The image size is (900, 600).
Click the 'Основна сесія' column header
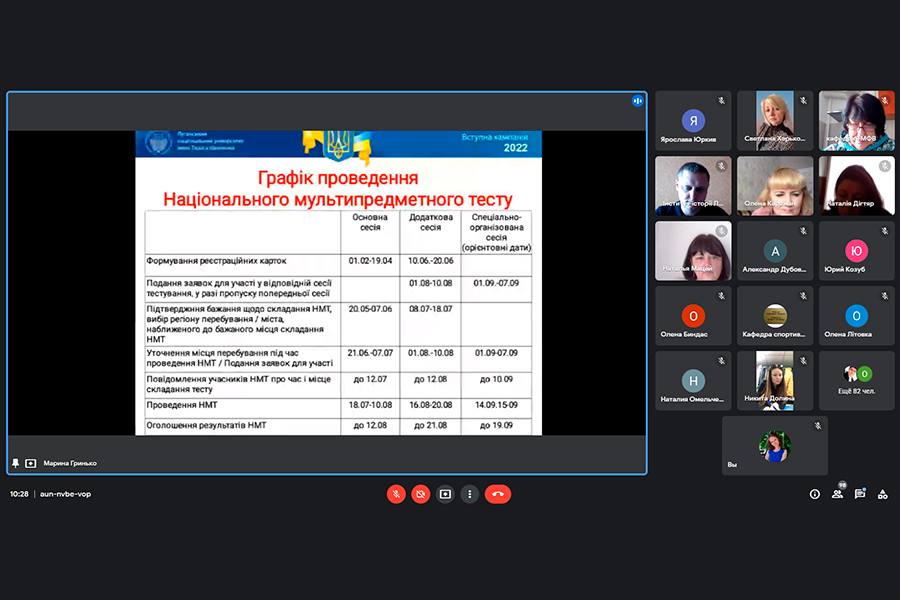(370, 222)
